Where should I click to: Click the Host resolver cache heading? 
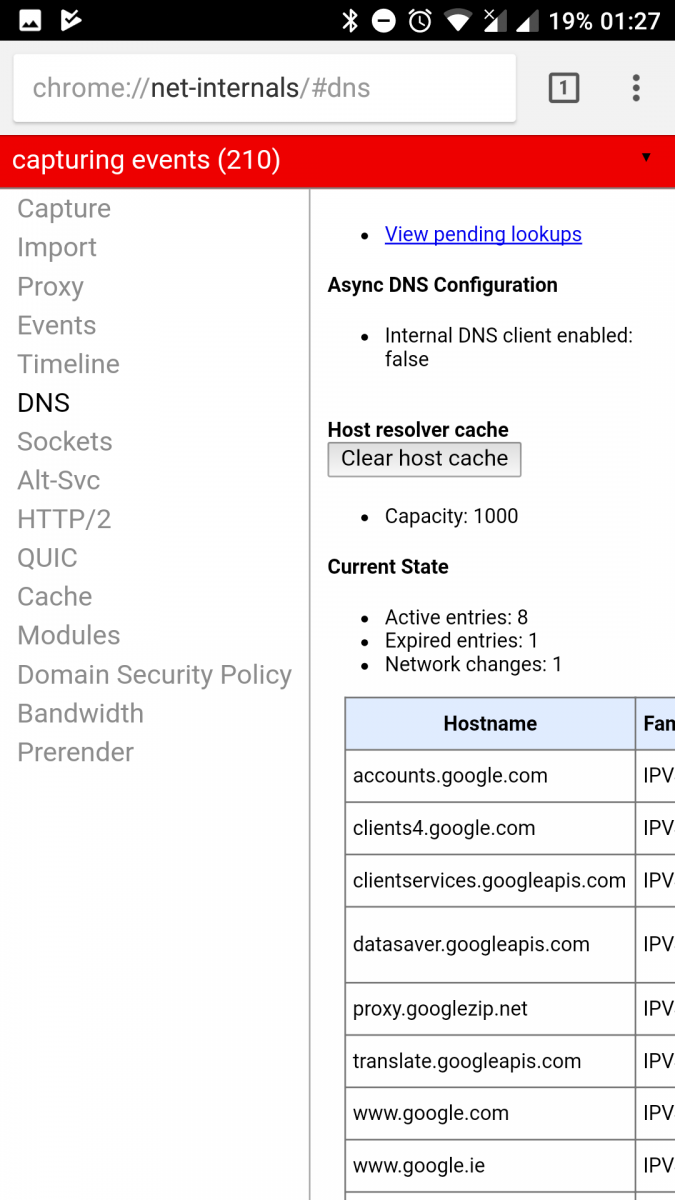coord(418,430)
